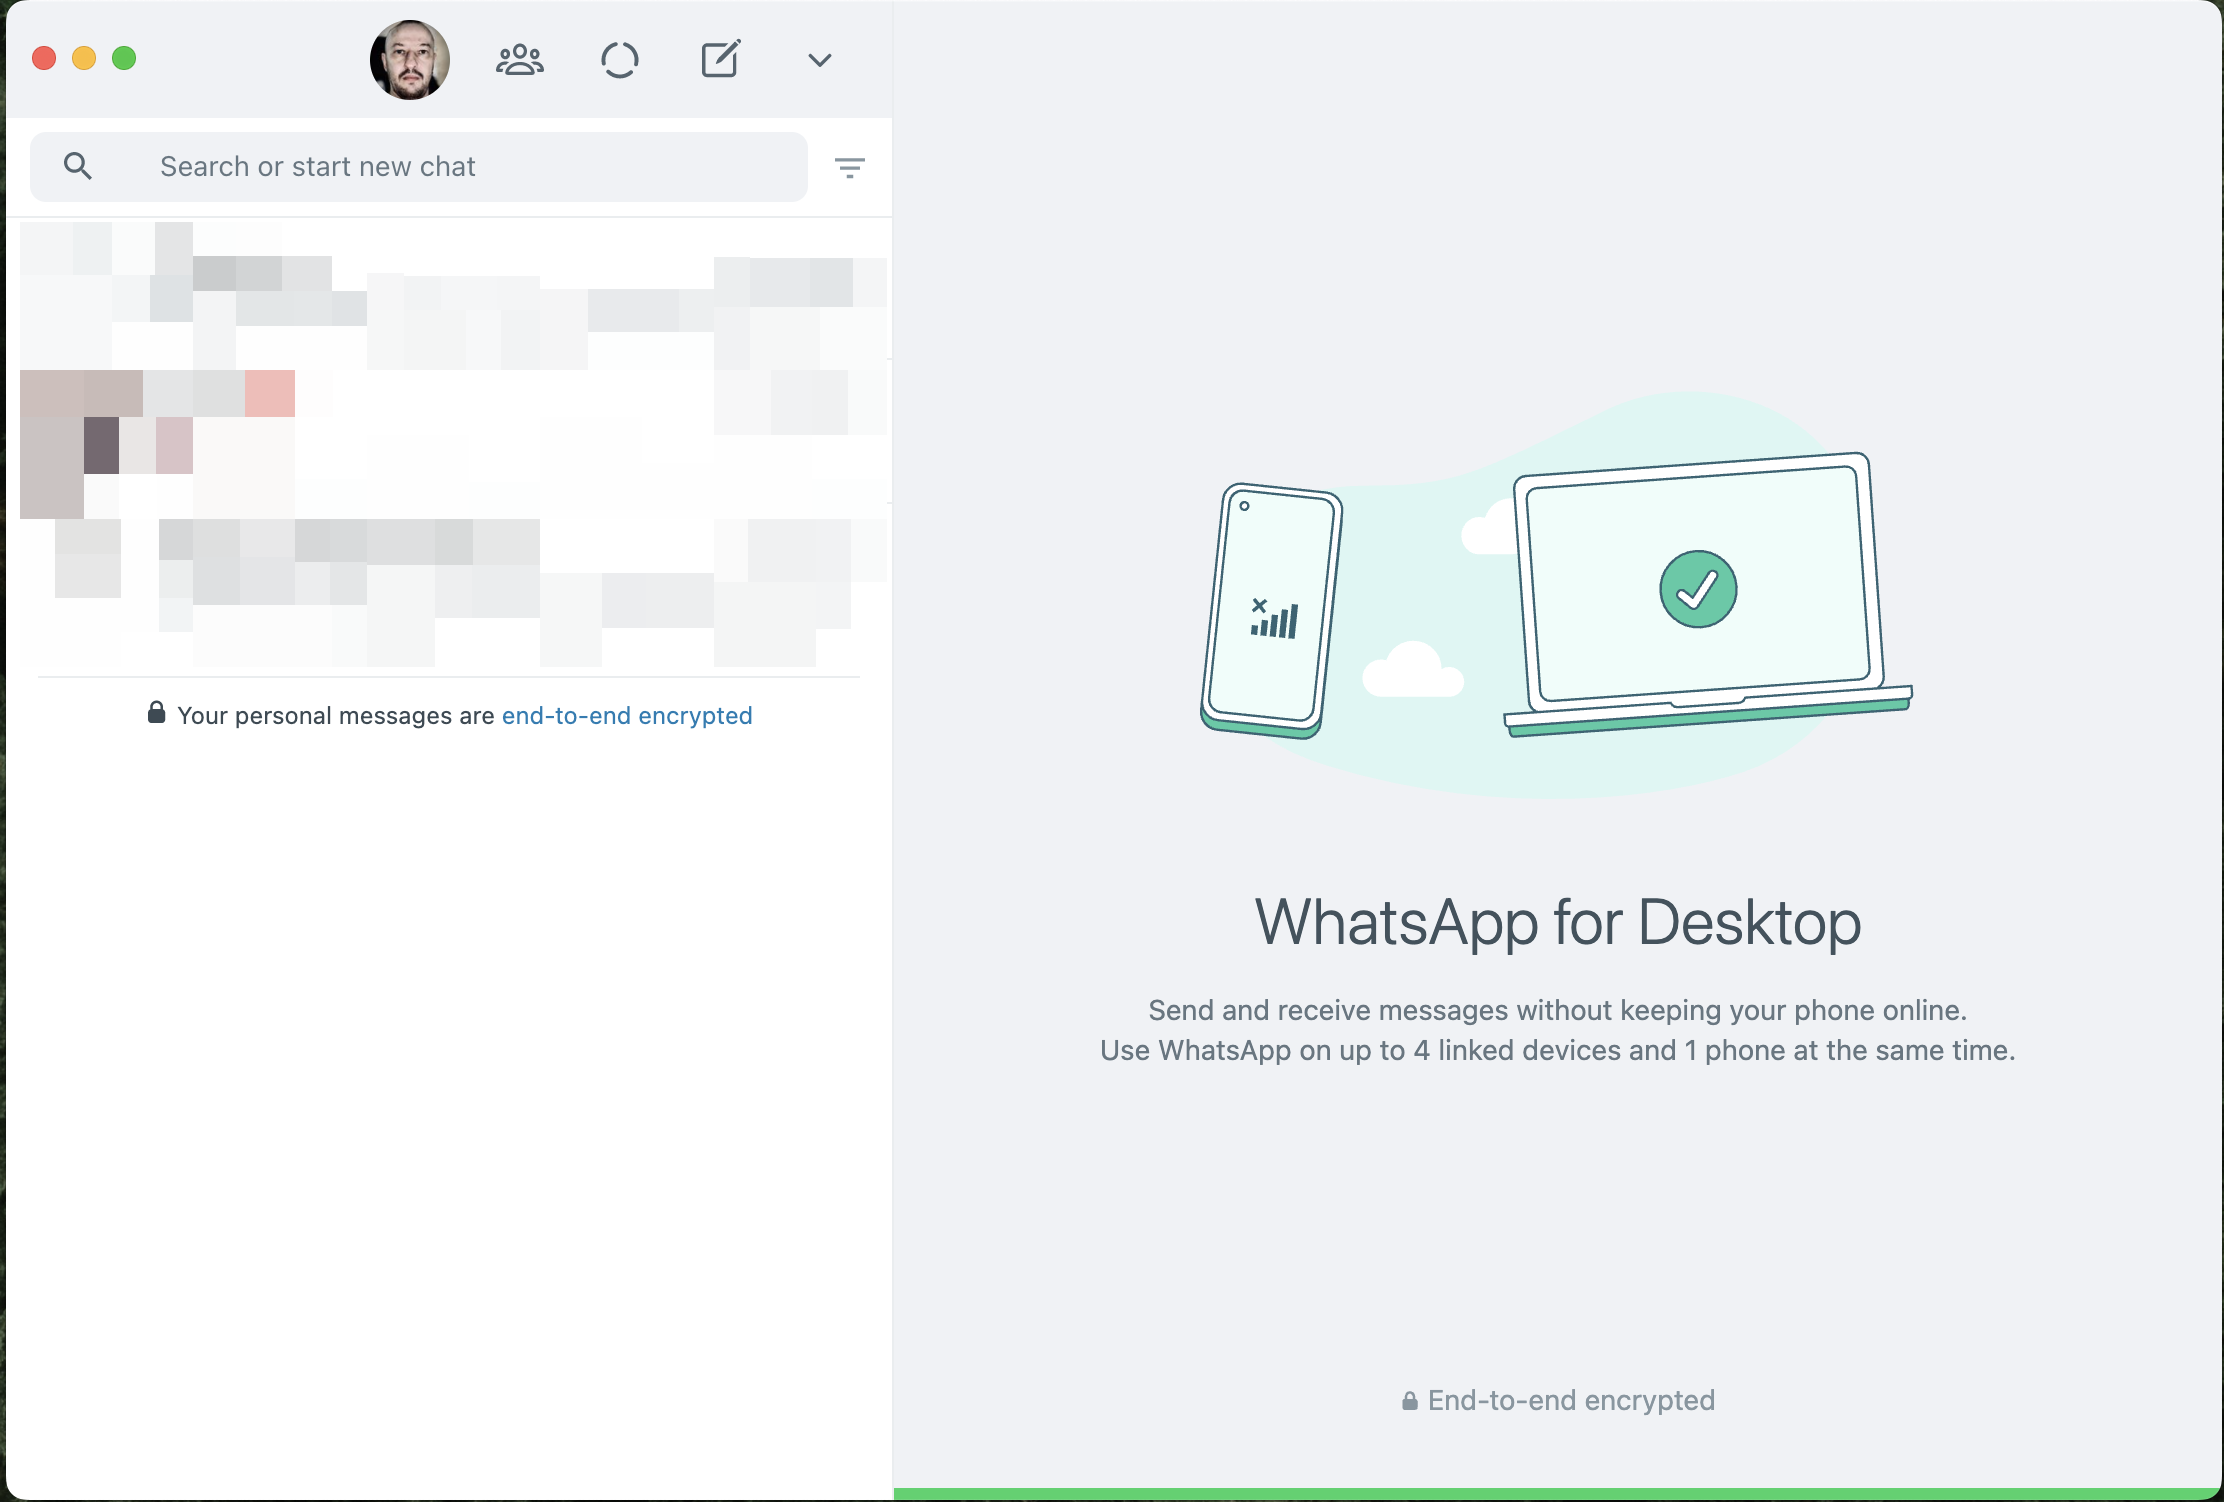The width and height of the screenshot is (2224, 1502).
Task: Click the green checkmark on laptop illustration
Action: click(x=1697, y=589)
